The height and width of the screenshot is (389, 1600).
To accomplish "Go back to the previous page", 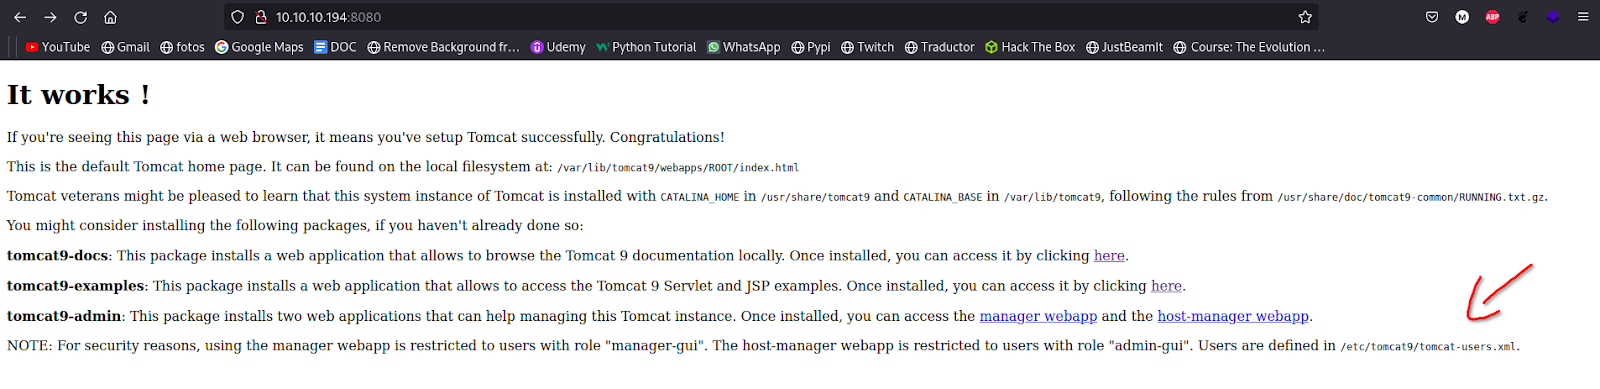I will click(x=20, y=17).
